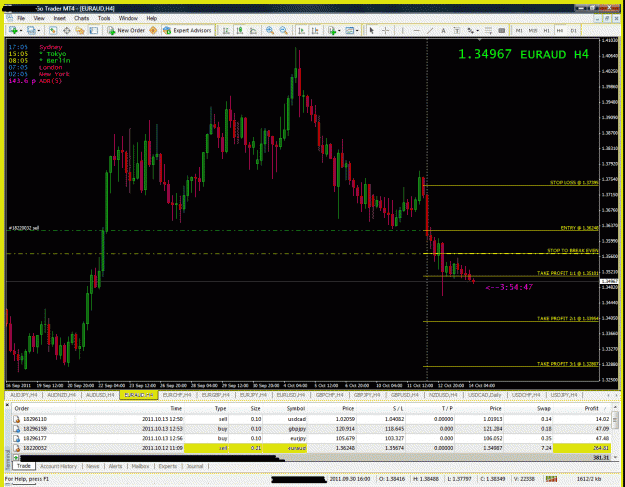Toggle the Market Watch panel icon
This screenshot has width=625, height=487.
pos(53,30)
